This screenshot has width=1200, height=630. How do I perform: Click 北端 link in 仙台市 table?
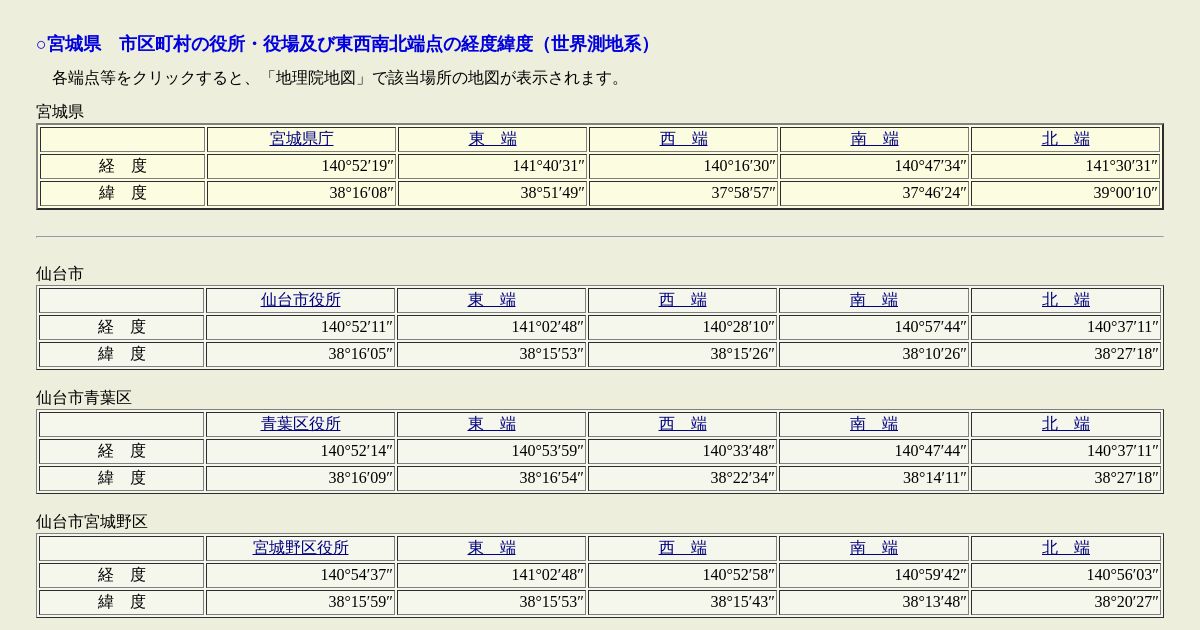point(1066,300)
